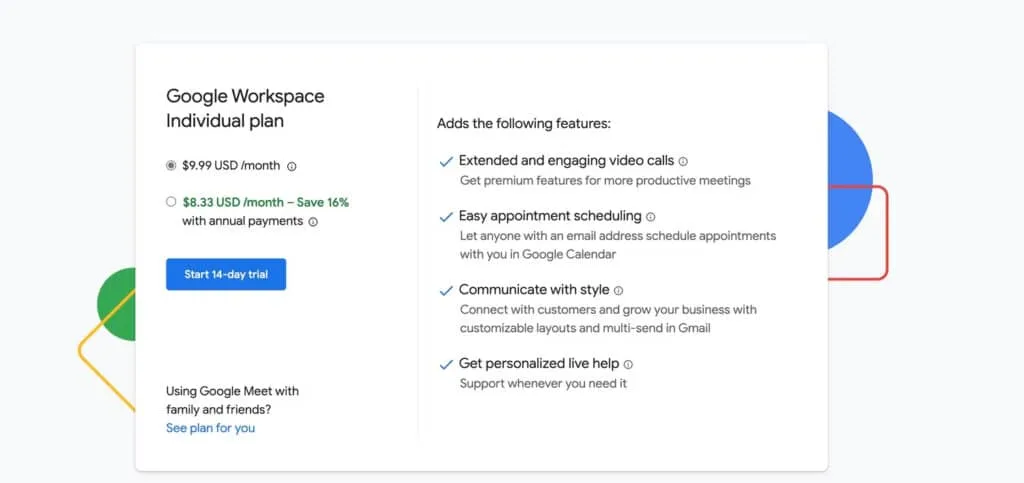Open info icon for Extended and engaging video calls
1024x483 pixels.
click(683, 161)
